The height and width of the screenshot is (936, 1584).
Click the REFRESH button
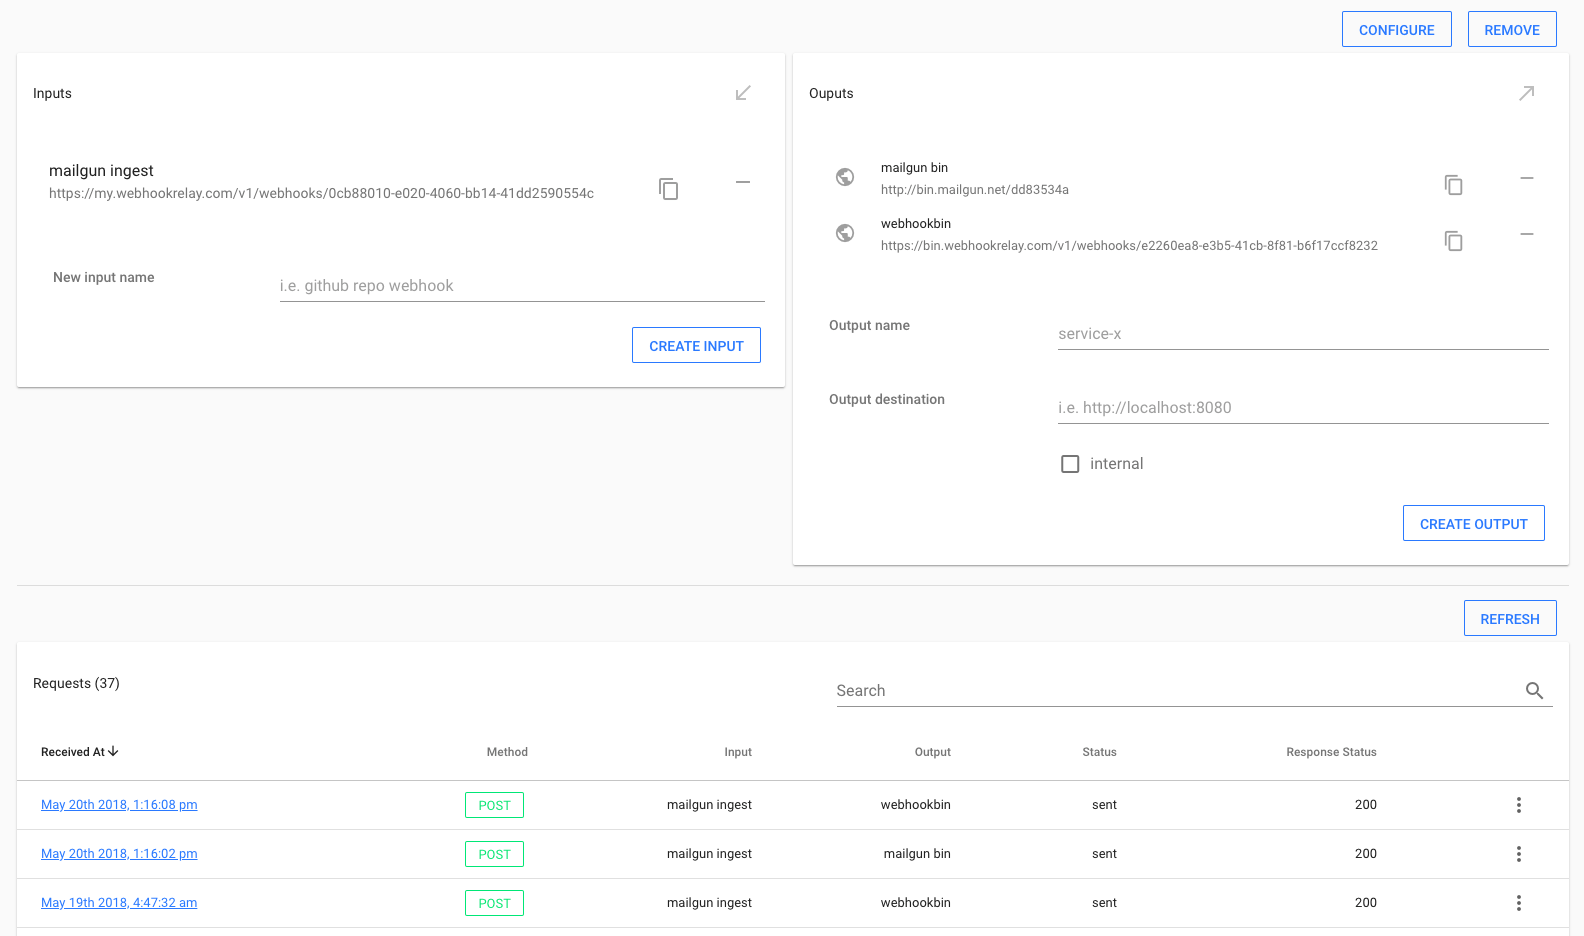(1509, 619)
